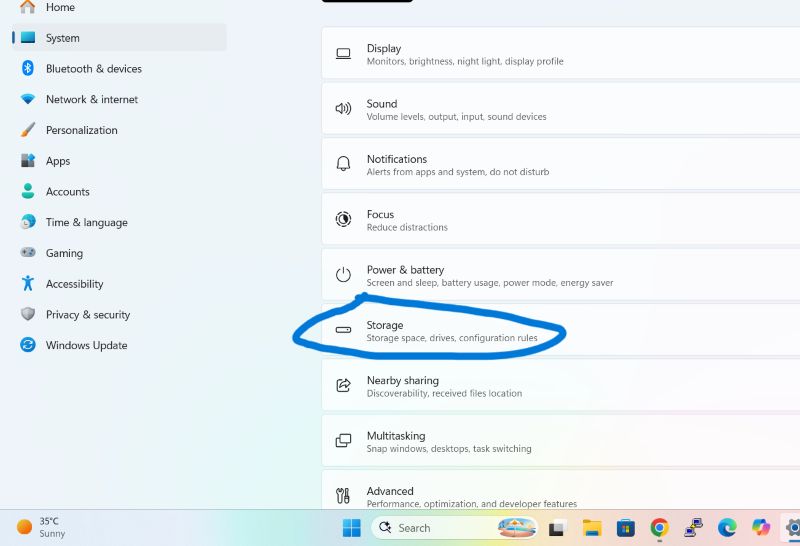Open the Windows Start button
The width and height of the screenshot is (800, 546).
(x=352, y=528)
